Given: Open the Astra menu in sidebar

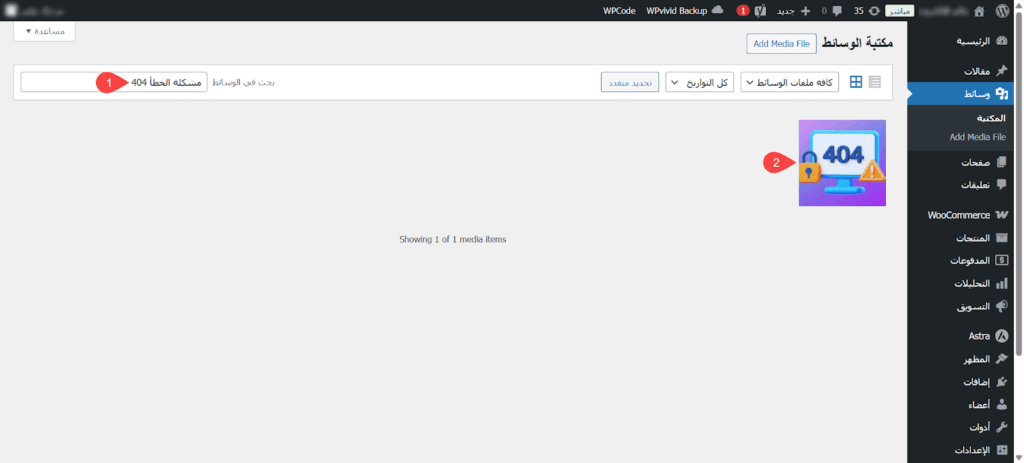Looking at the screenshot, I should coord(973,336).
